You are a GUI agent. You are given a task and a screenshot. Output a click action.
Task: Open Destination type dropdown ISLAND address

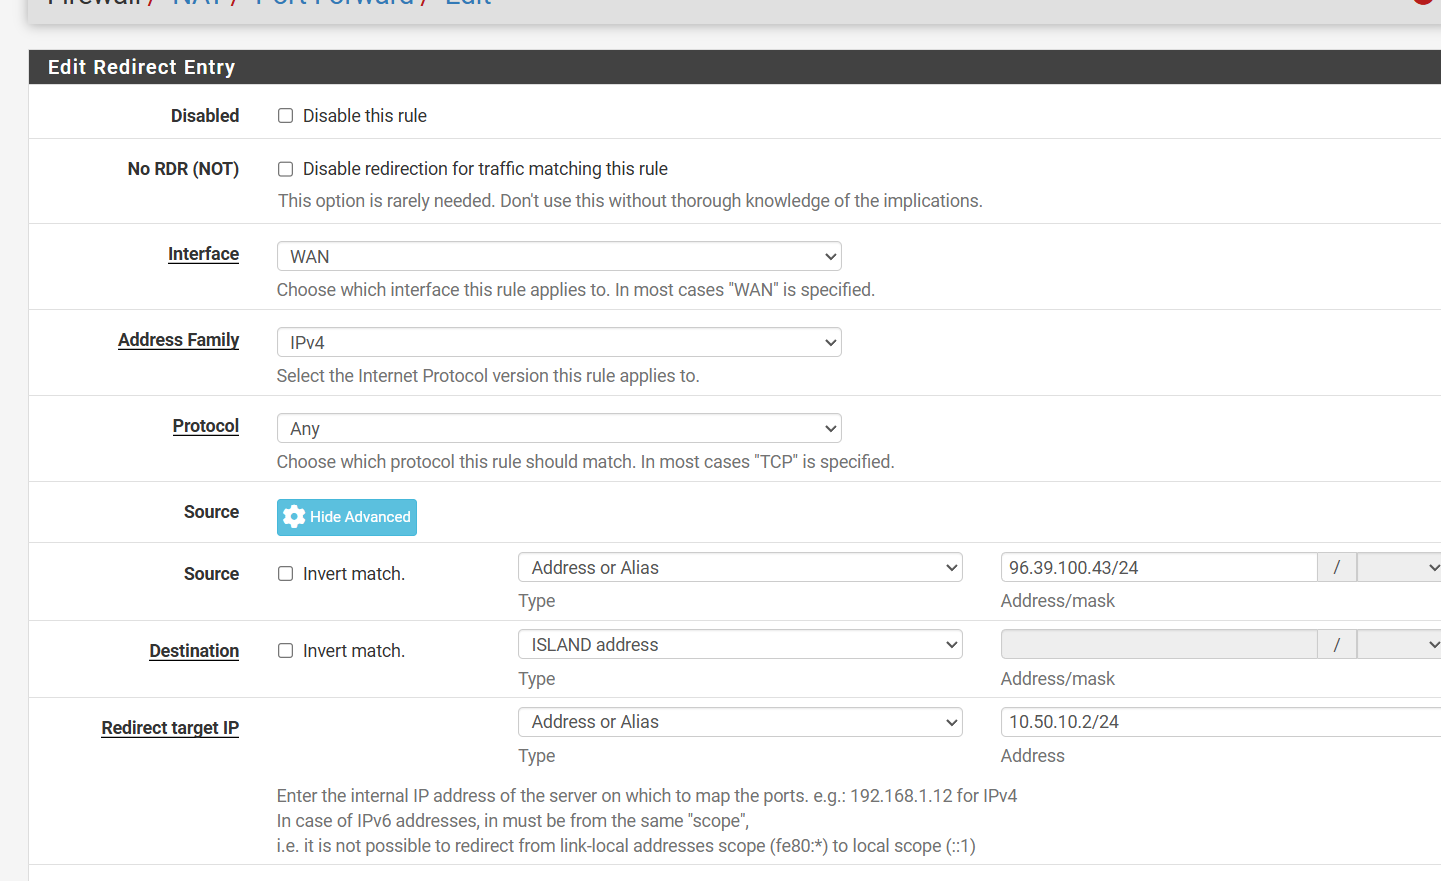click(x=739, y=645)
